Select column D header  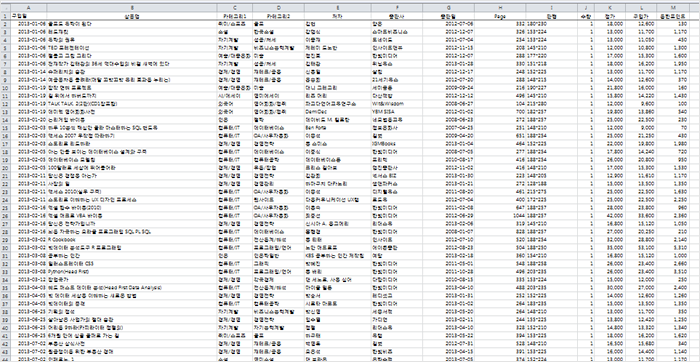[x=279, y=8]
